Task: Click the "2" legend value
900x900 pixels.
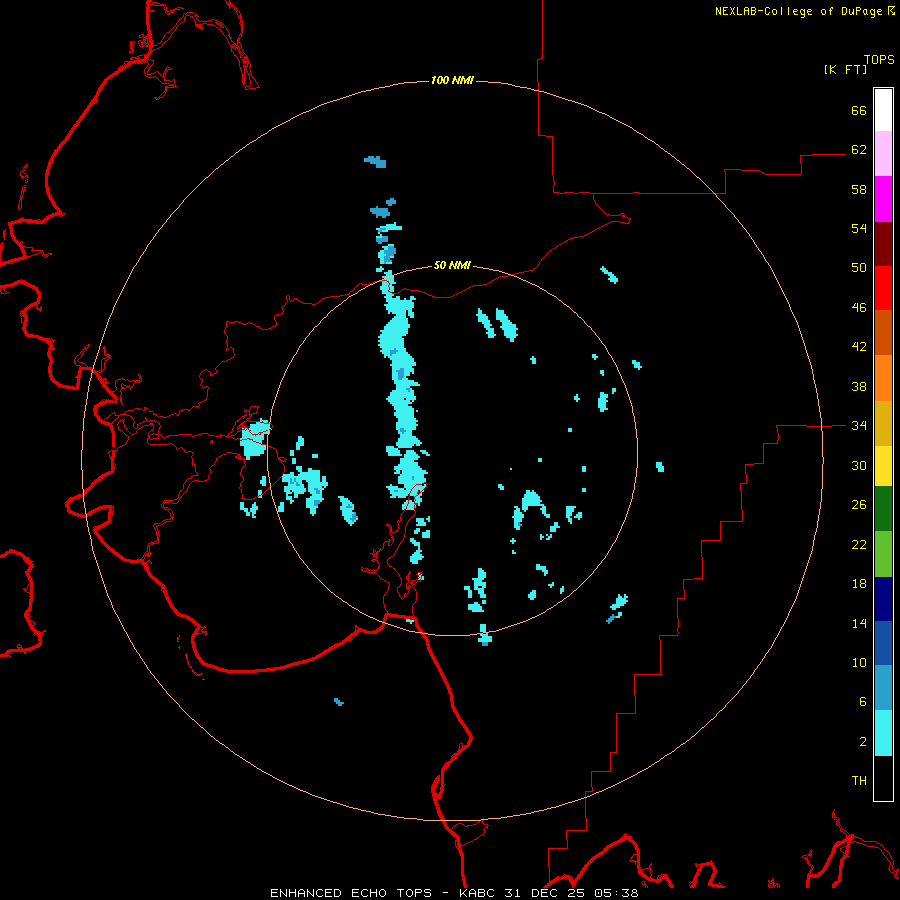Action: coord(863,742)
